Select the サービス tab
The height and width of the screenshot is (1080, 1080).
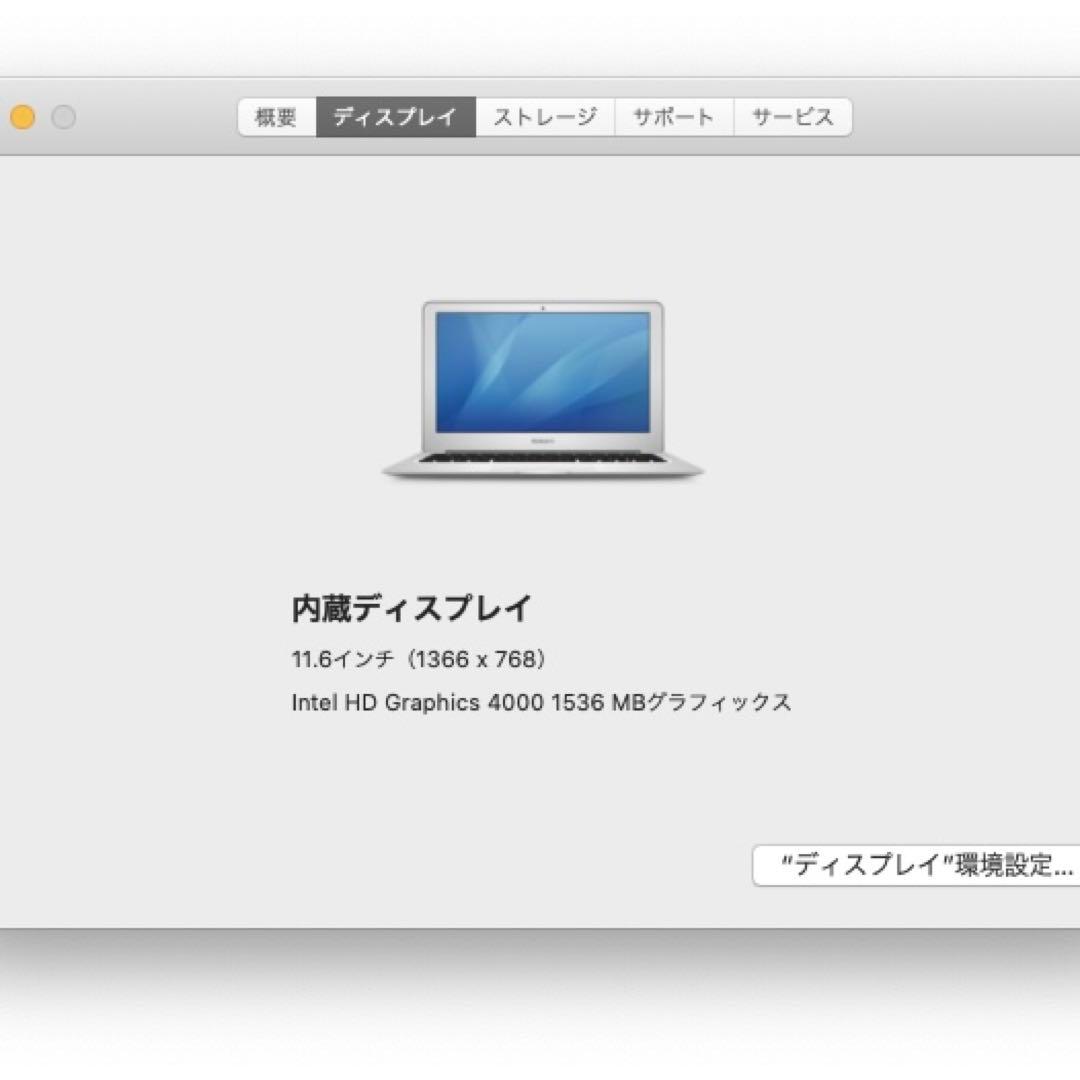pos(791,117)
